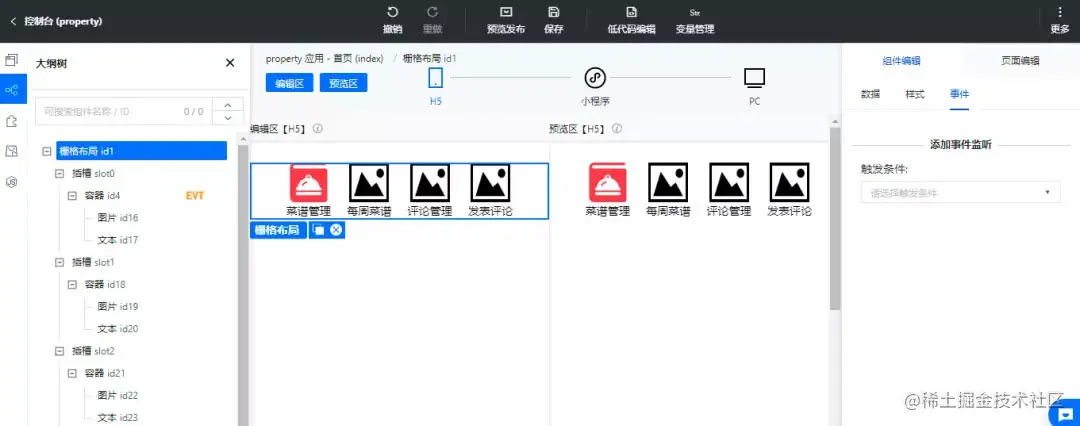This screenshot has height=426, width=1080.
Task: Click the 重做 redo icon
Action: tap(433, 12)
